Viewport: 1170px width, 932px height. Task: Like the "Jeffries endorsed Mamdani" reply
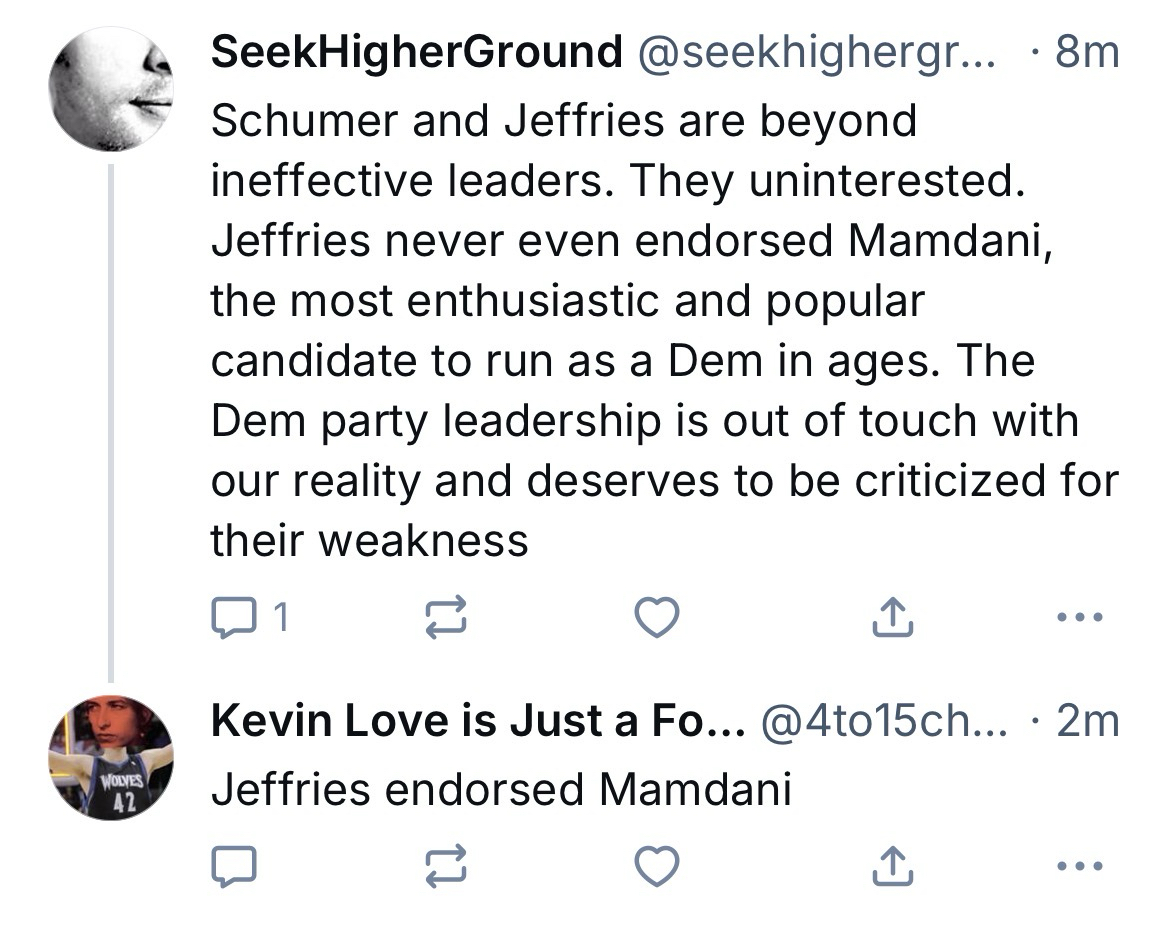pos(658,867)
